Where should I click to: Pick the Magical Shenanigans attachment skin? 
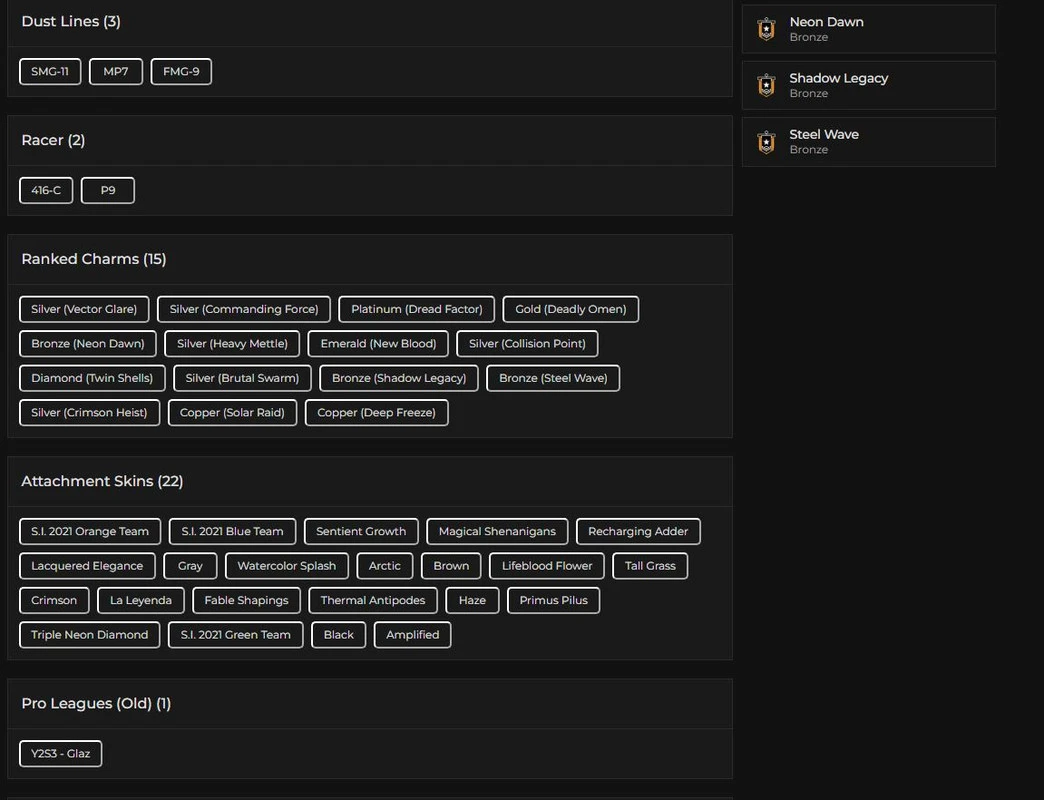click(497, 531)
